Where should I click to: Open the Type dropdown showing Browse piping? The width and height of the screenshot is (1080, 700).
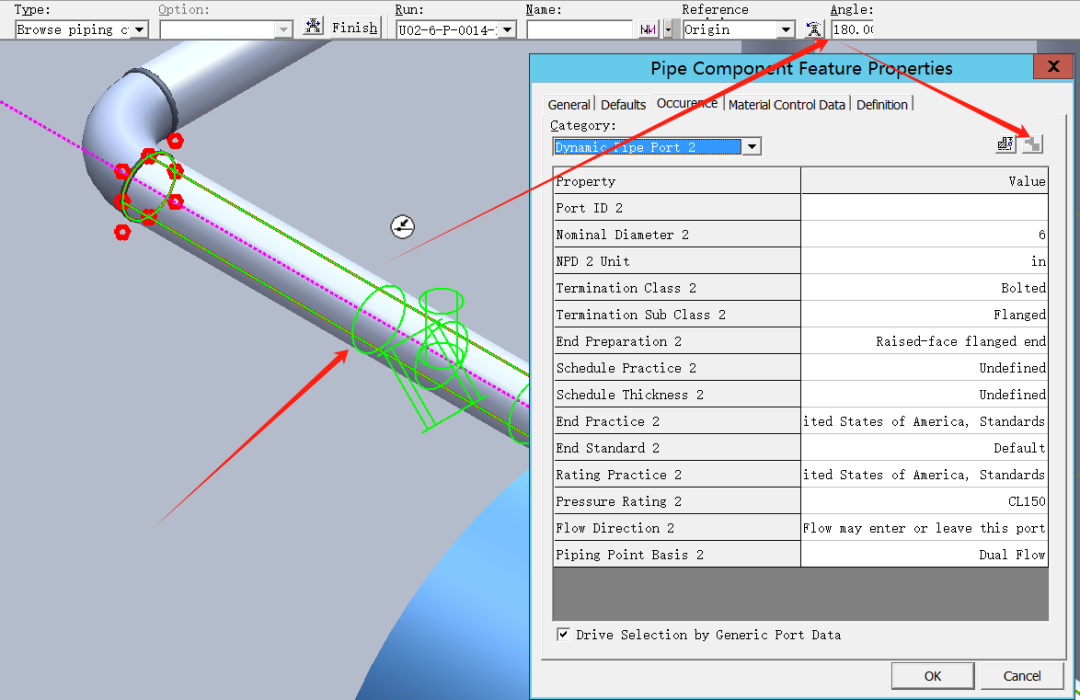140,30
